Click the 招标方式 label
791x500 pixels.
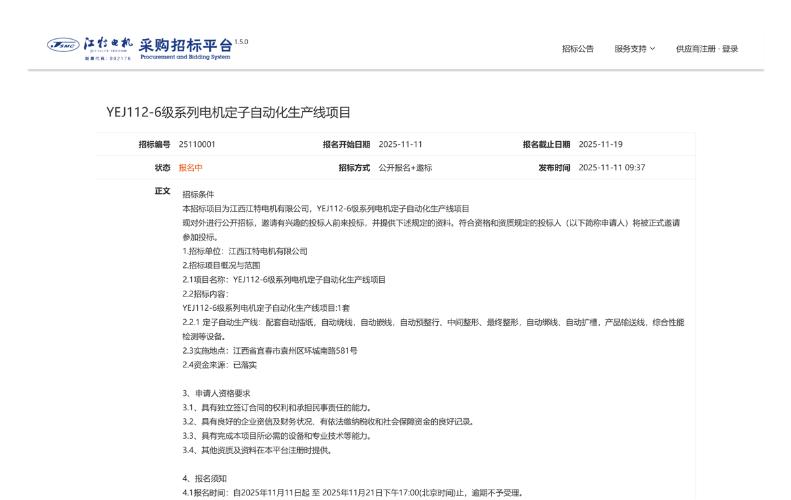[354, 168]
